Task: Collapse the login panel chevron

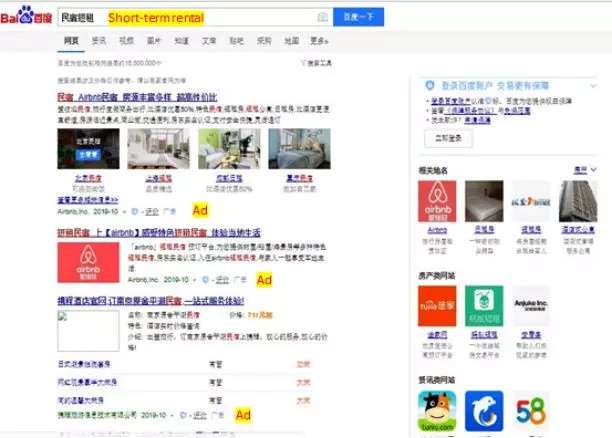Action: click(x=593, y=85)
